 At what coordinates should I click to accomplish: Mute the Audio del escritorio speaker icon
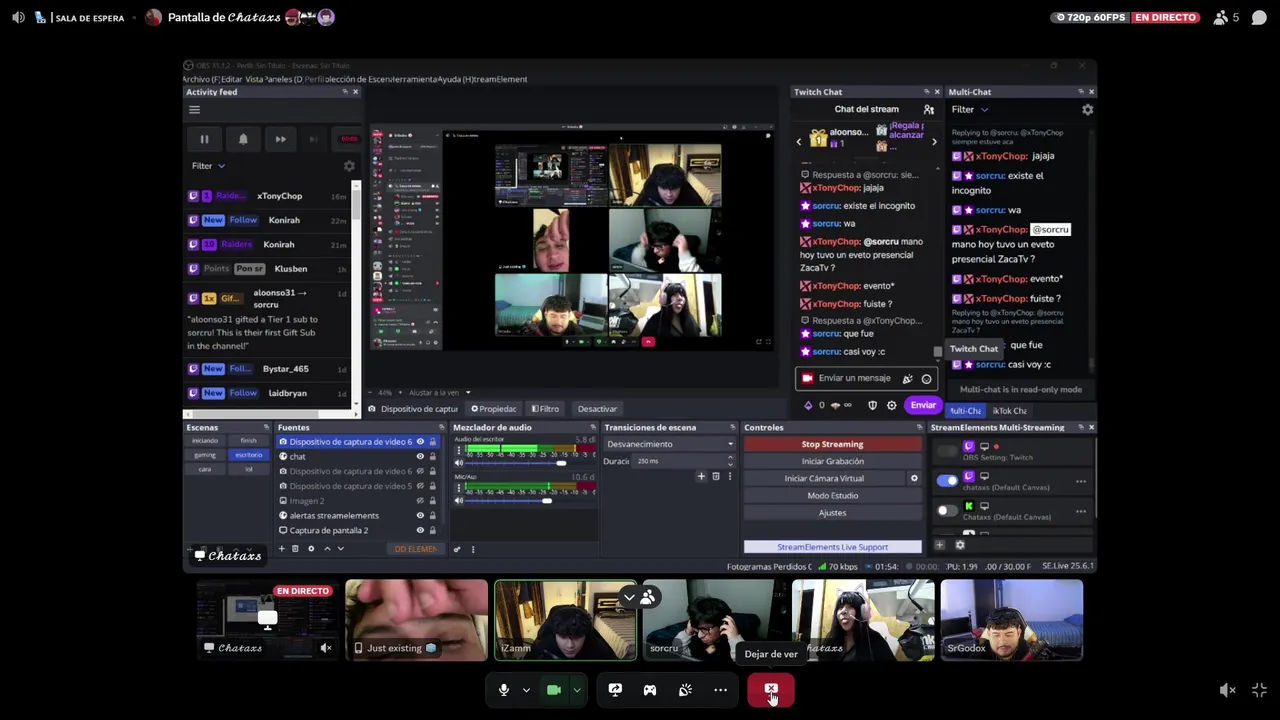point(459,463)
